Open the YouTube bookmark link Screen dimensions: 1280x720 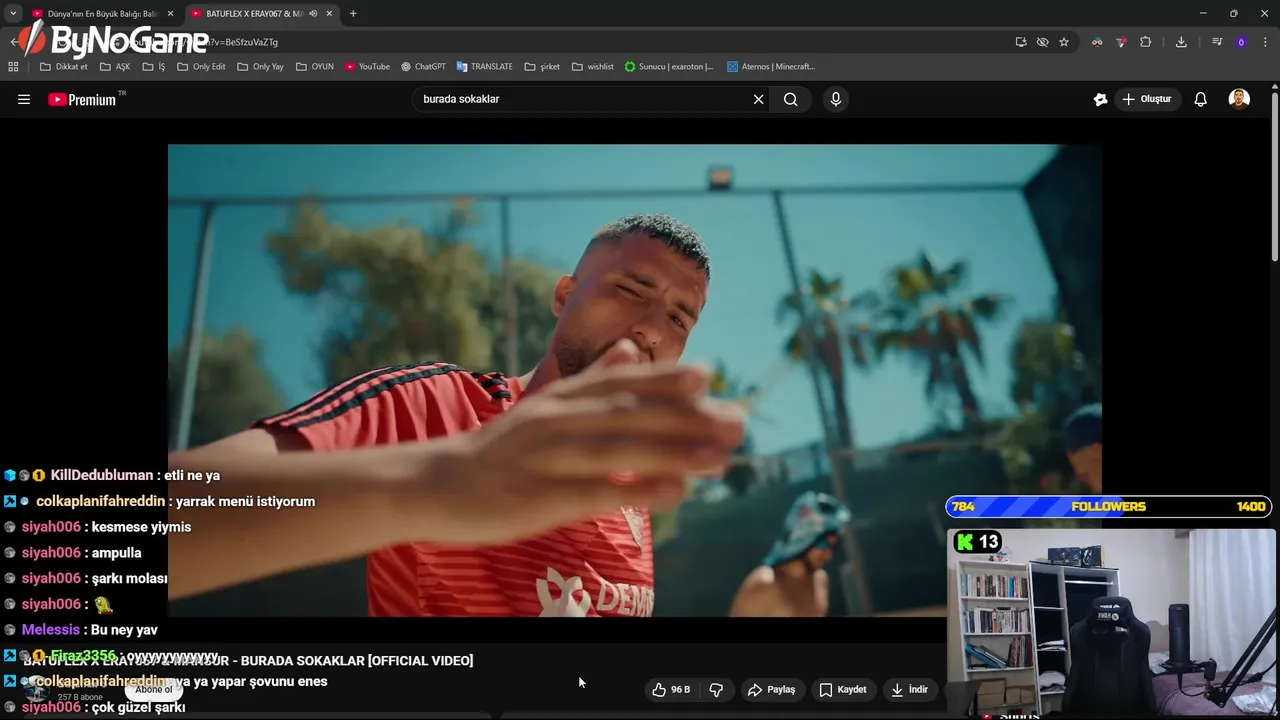367,67
